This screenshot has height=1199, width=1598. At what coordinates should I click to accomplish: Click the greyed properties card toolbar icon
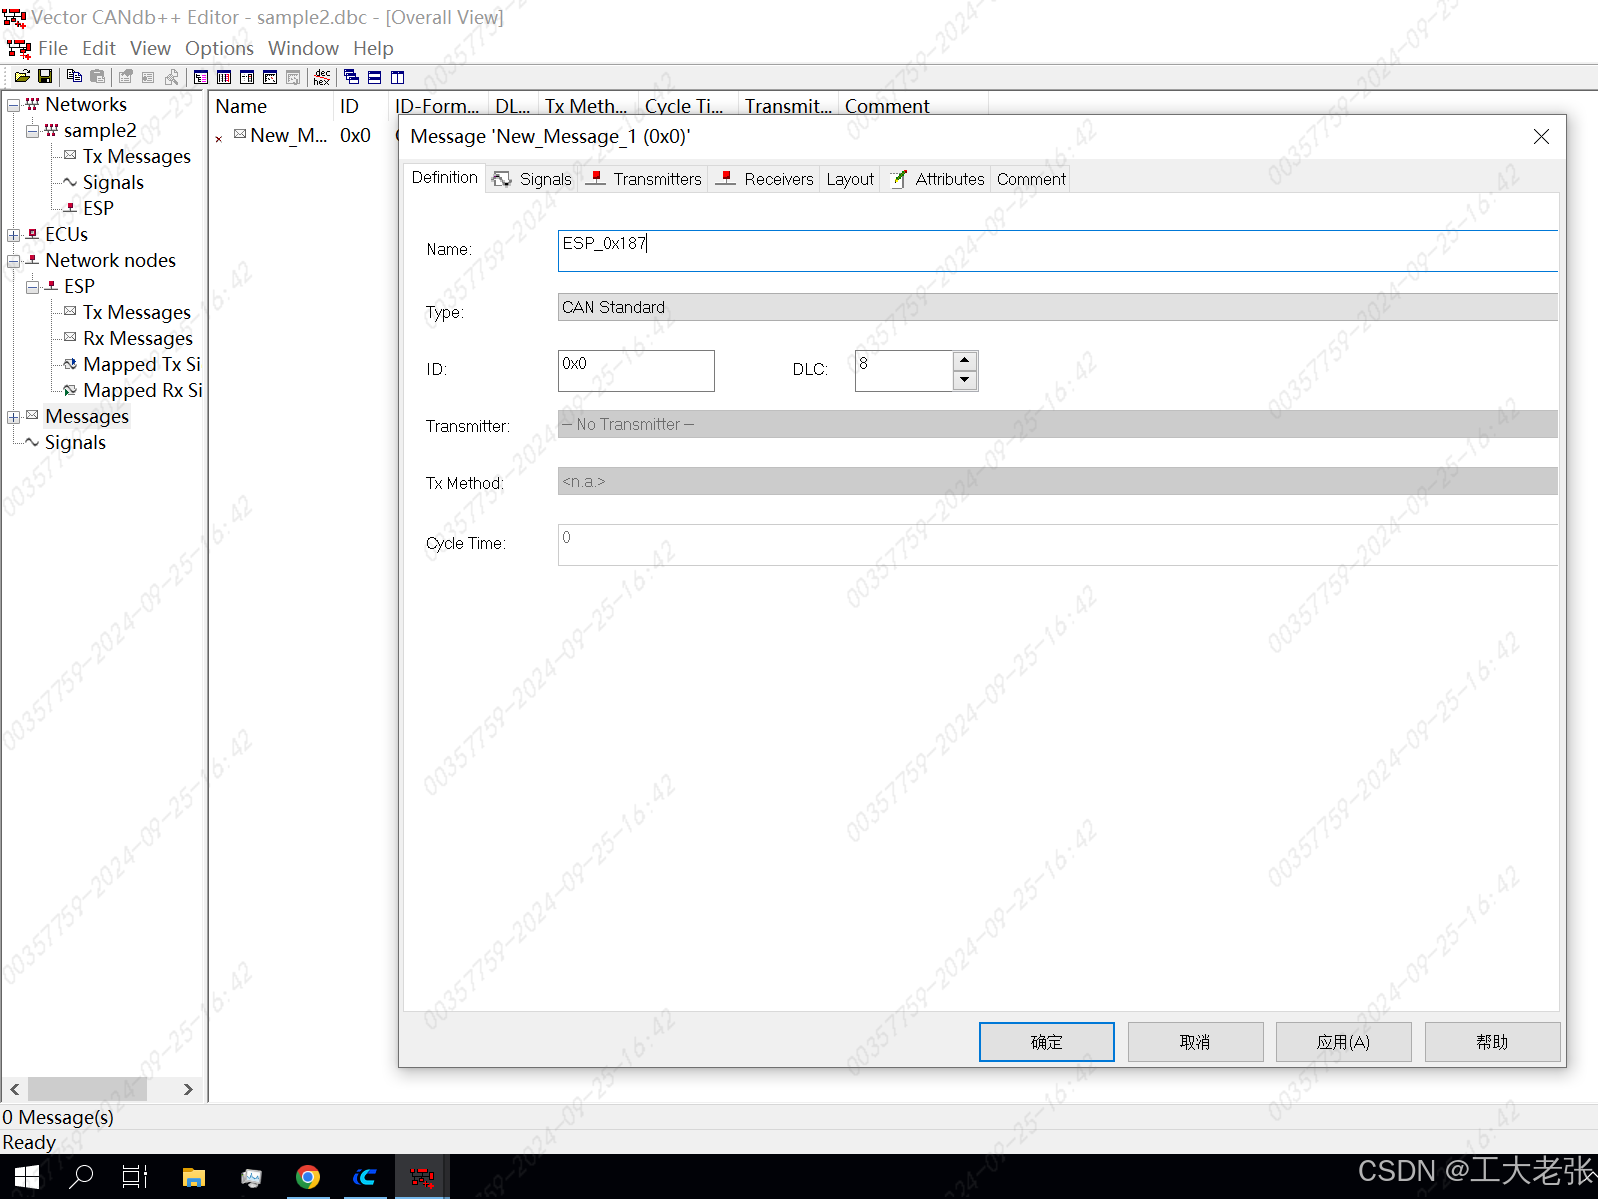pyautogui.click(x=148, y=77)
